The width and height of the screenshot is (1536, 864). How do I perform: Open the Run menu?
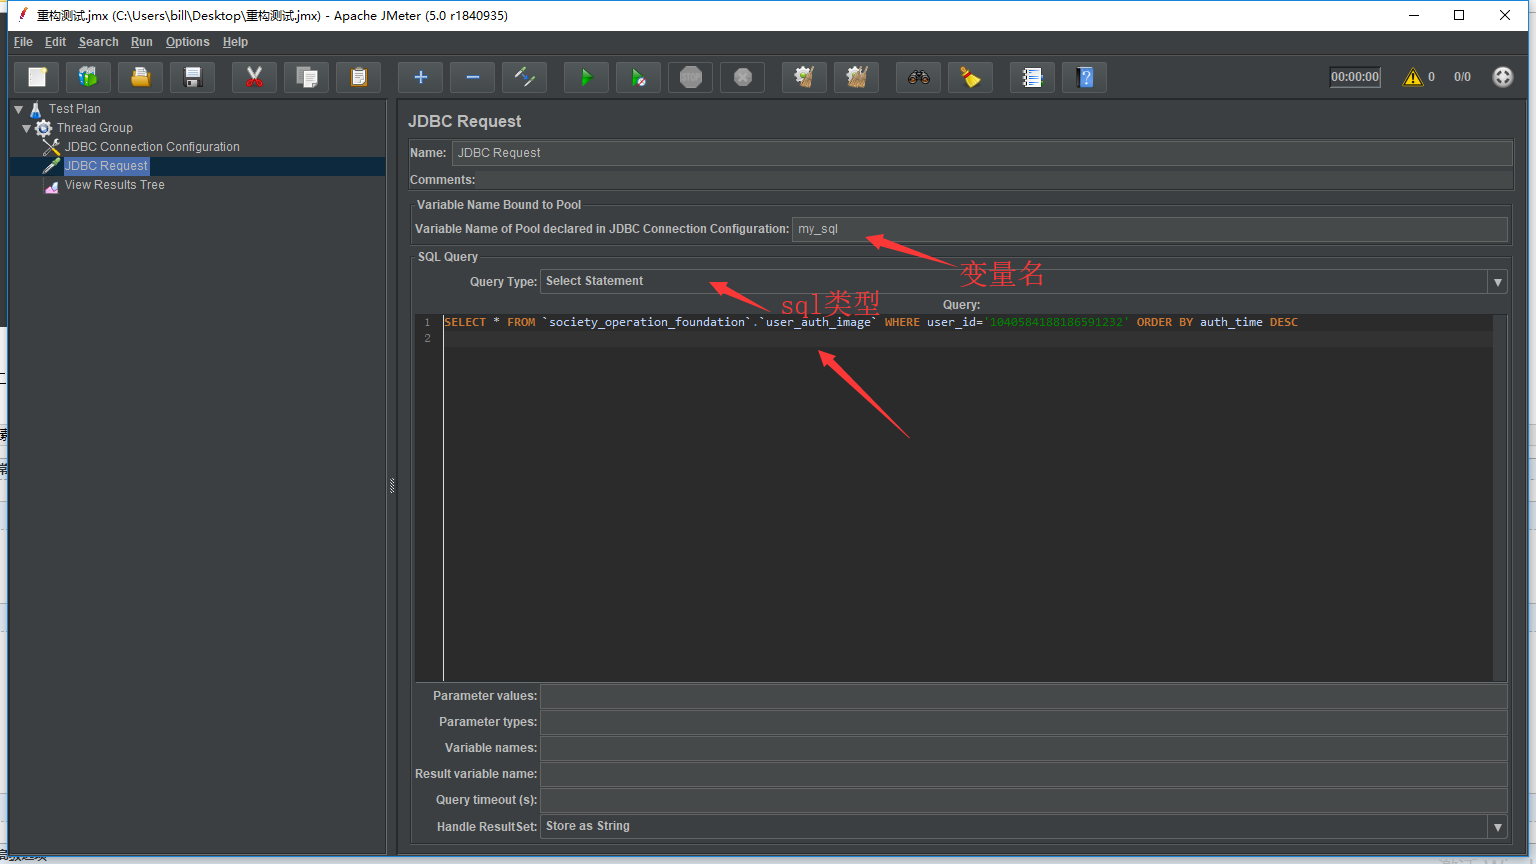pos(142,42)
